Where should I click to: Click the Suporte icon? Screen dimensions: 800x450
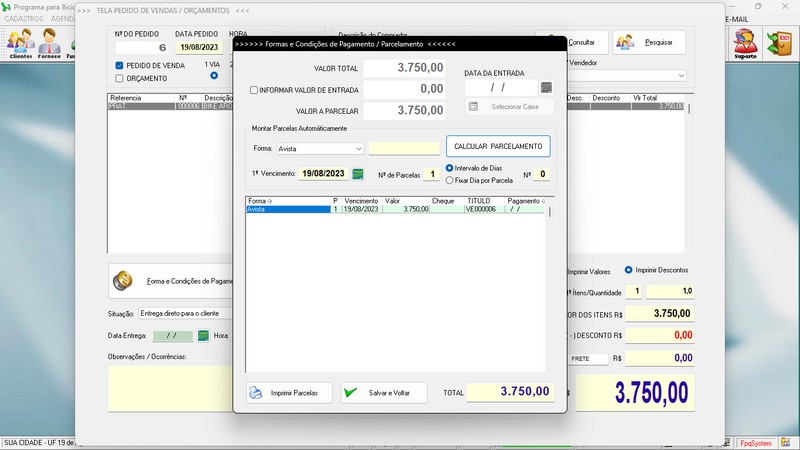745,43
